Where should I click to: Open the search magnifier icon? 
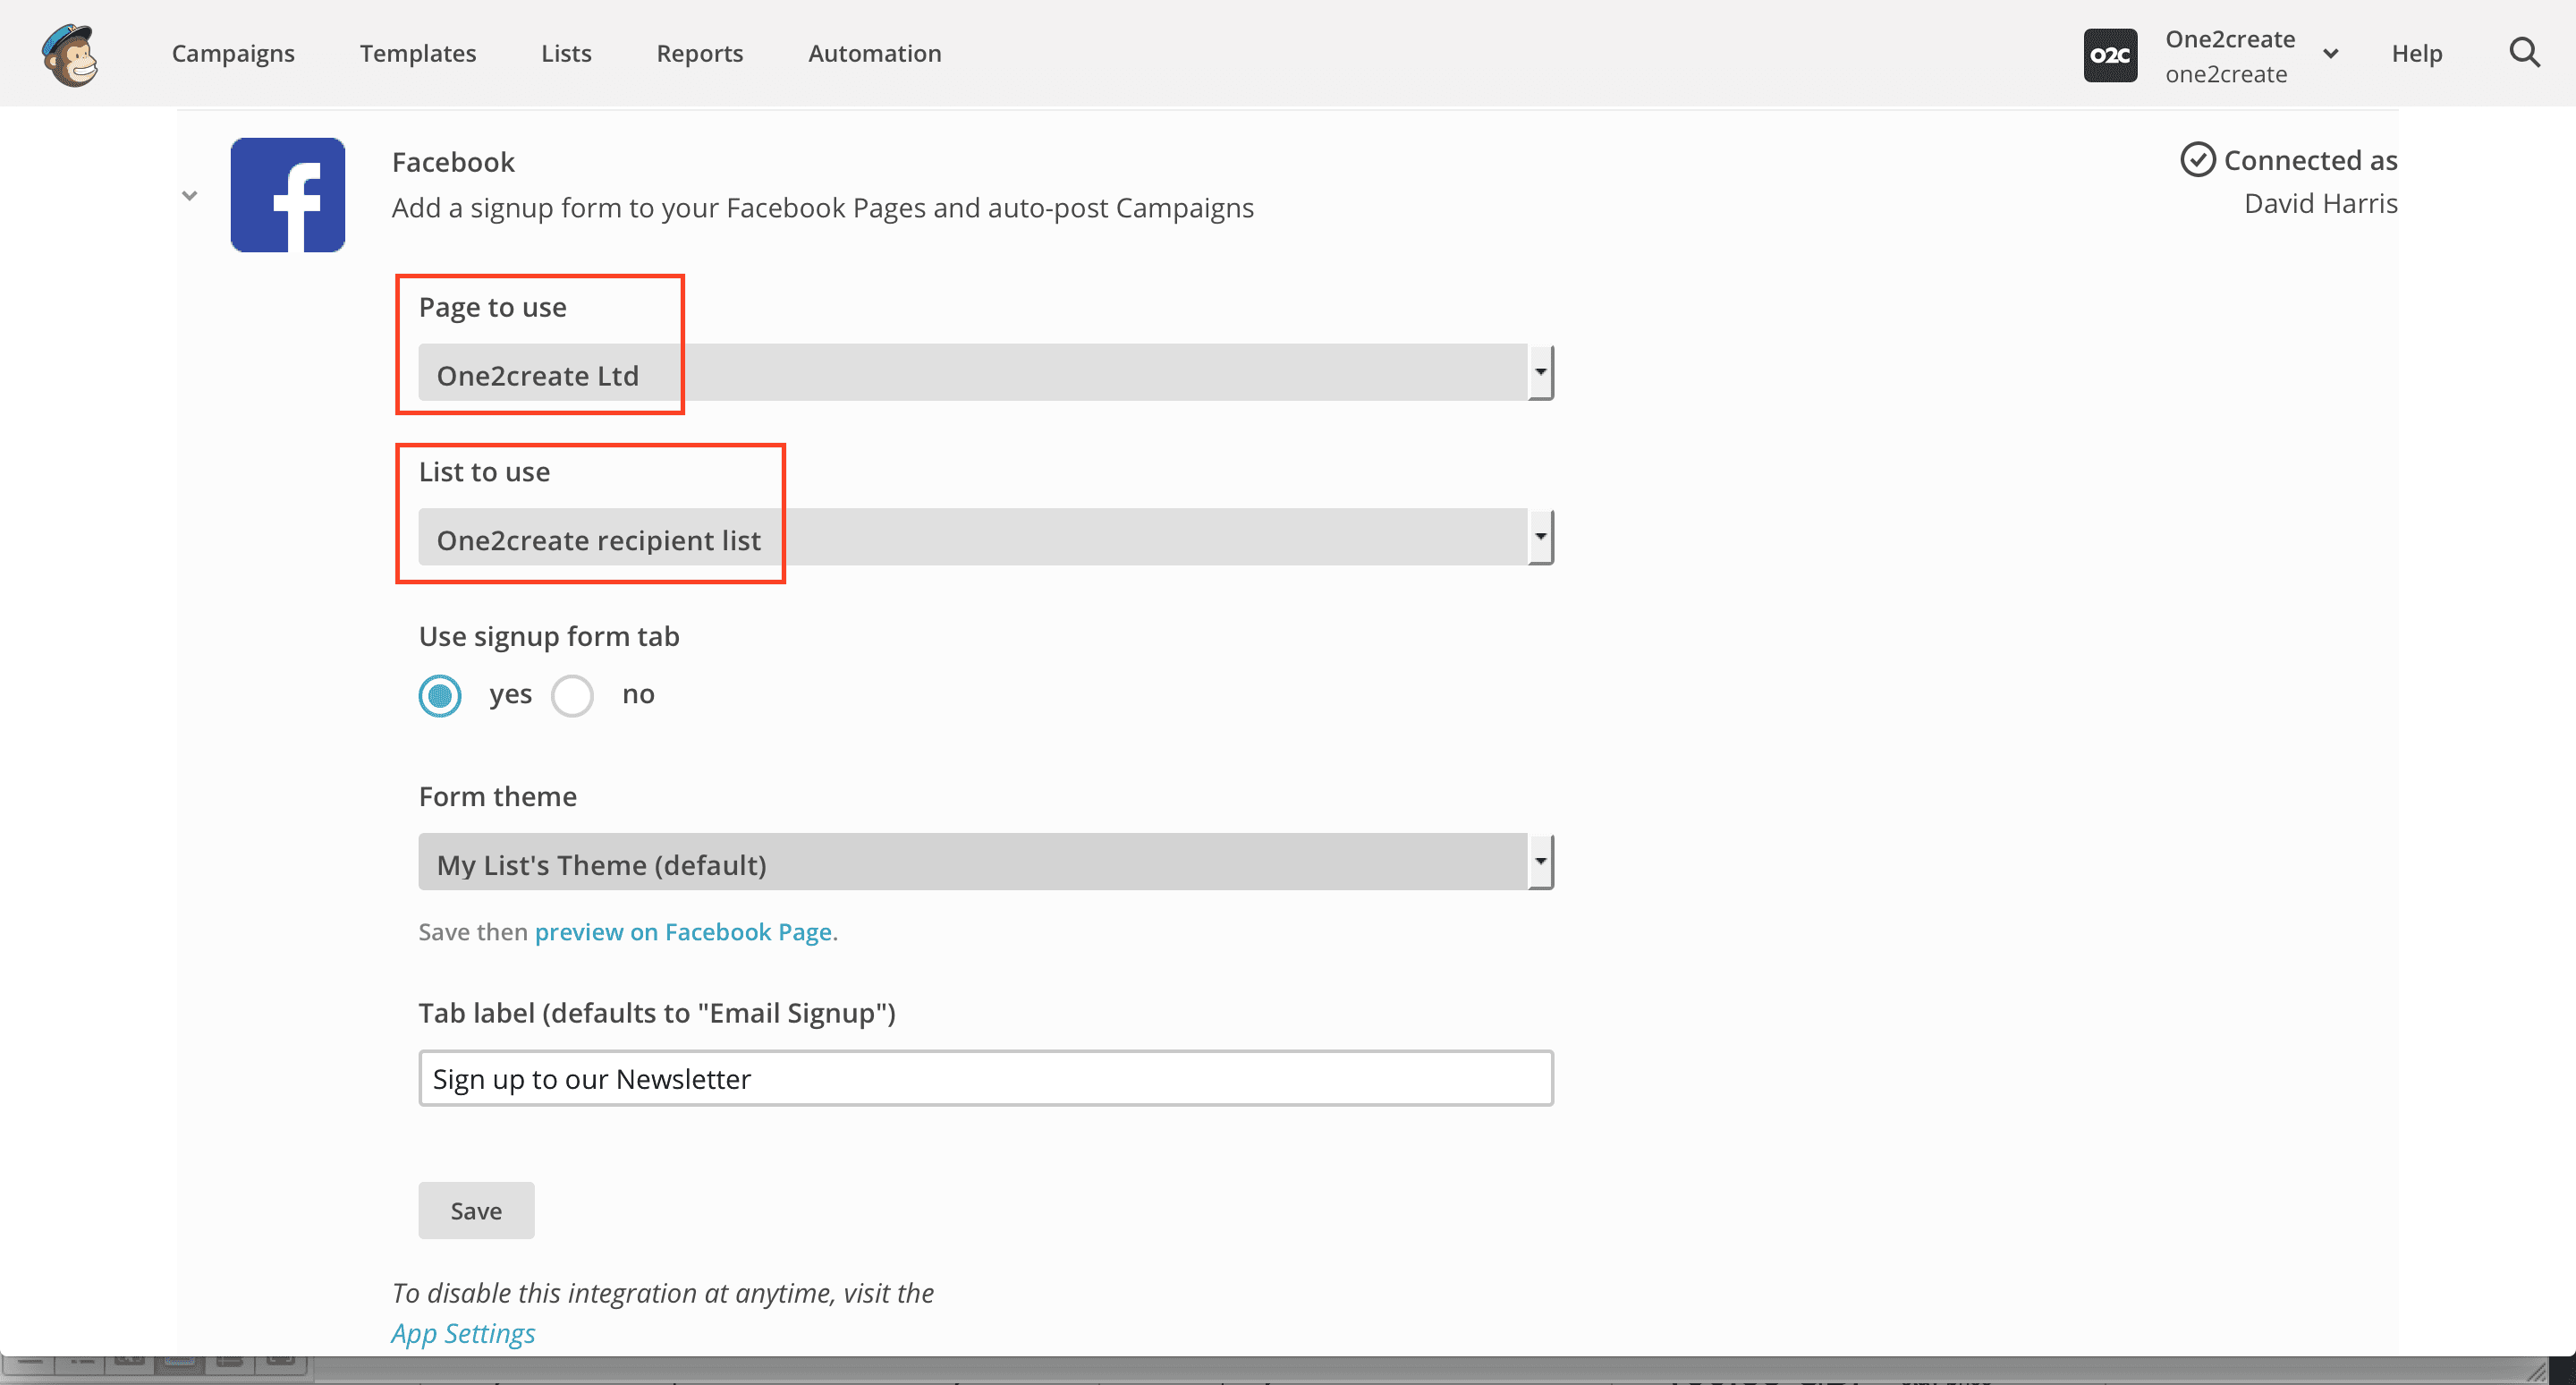point(2524,53)
